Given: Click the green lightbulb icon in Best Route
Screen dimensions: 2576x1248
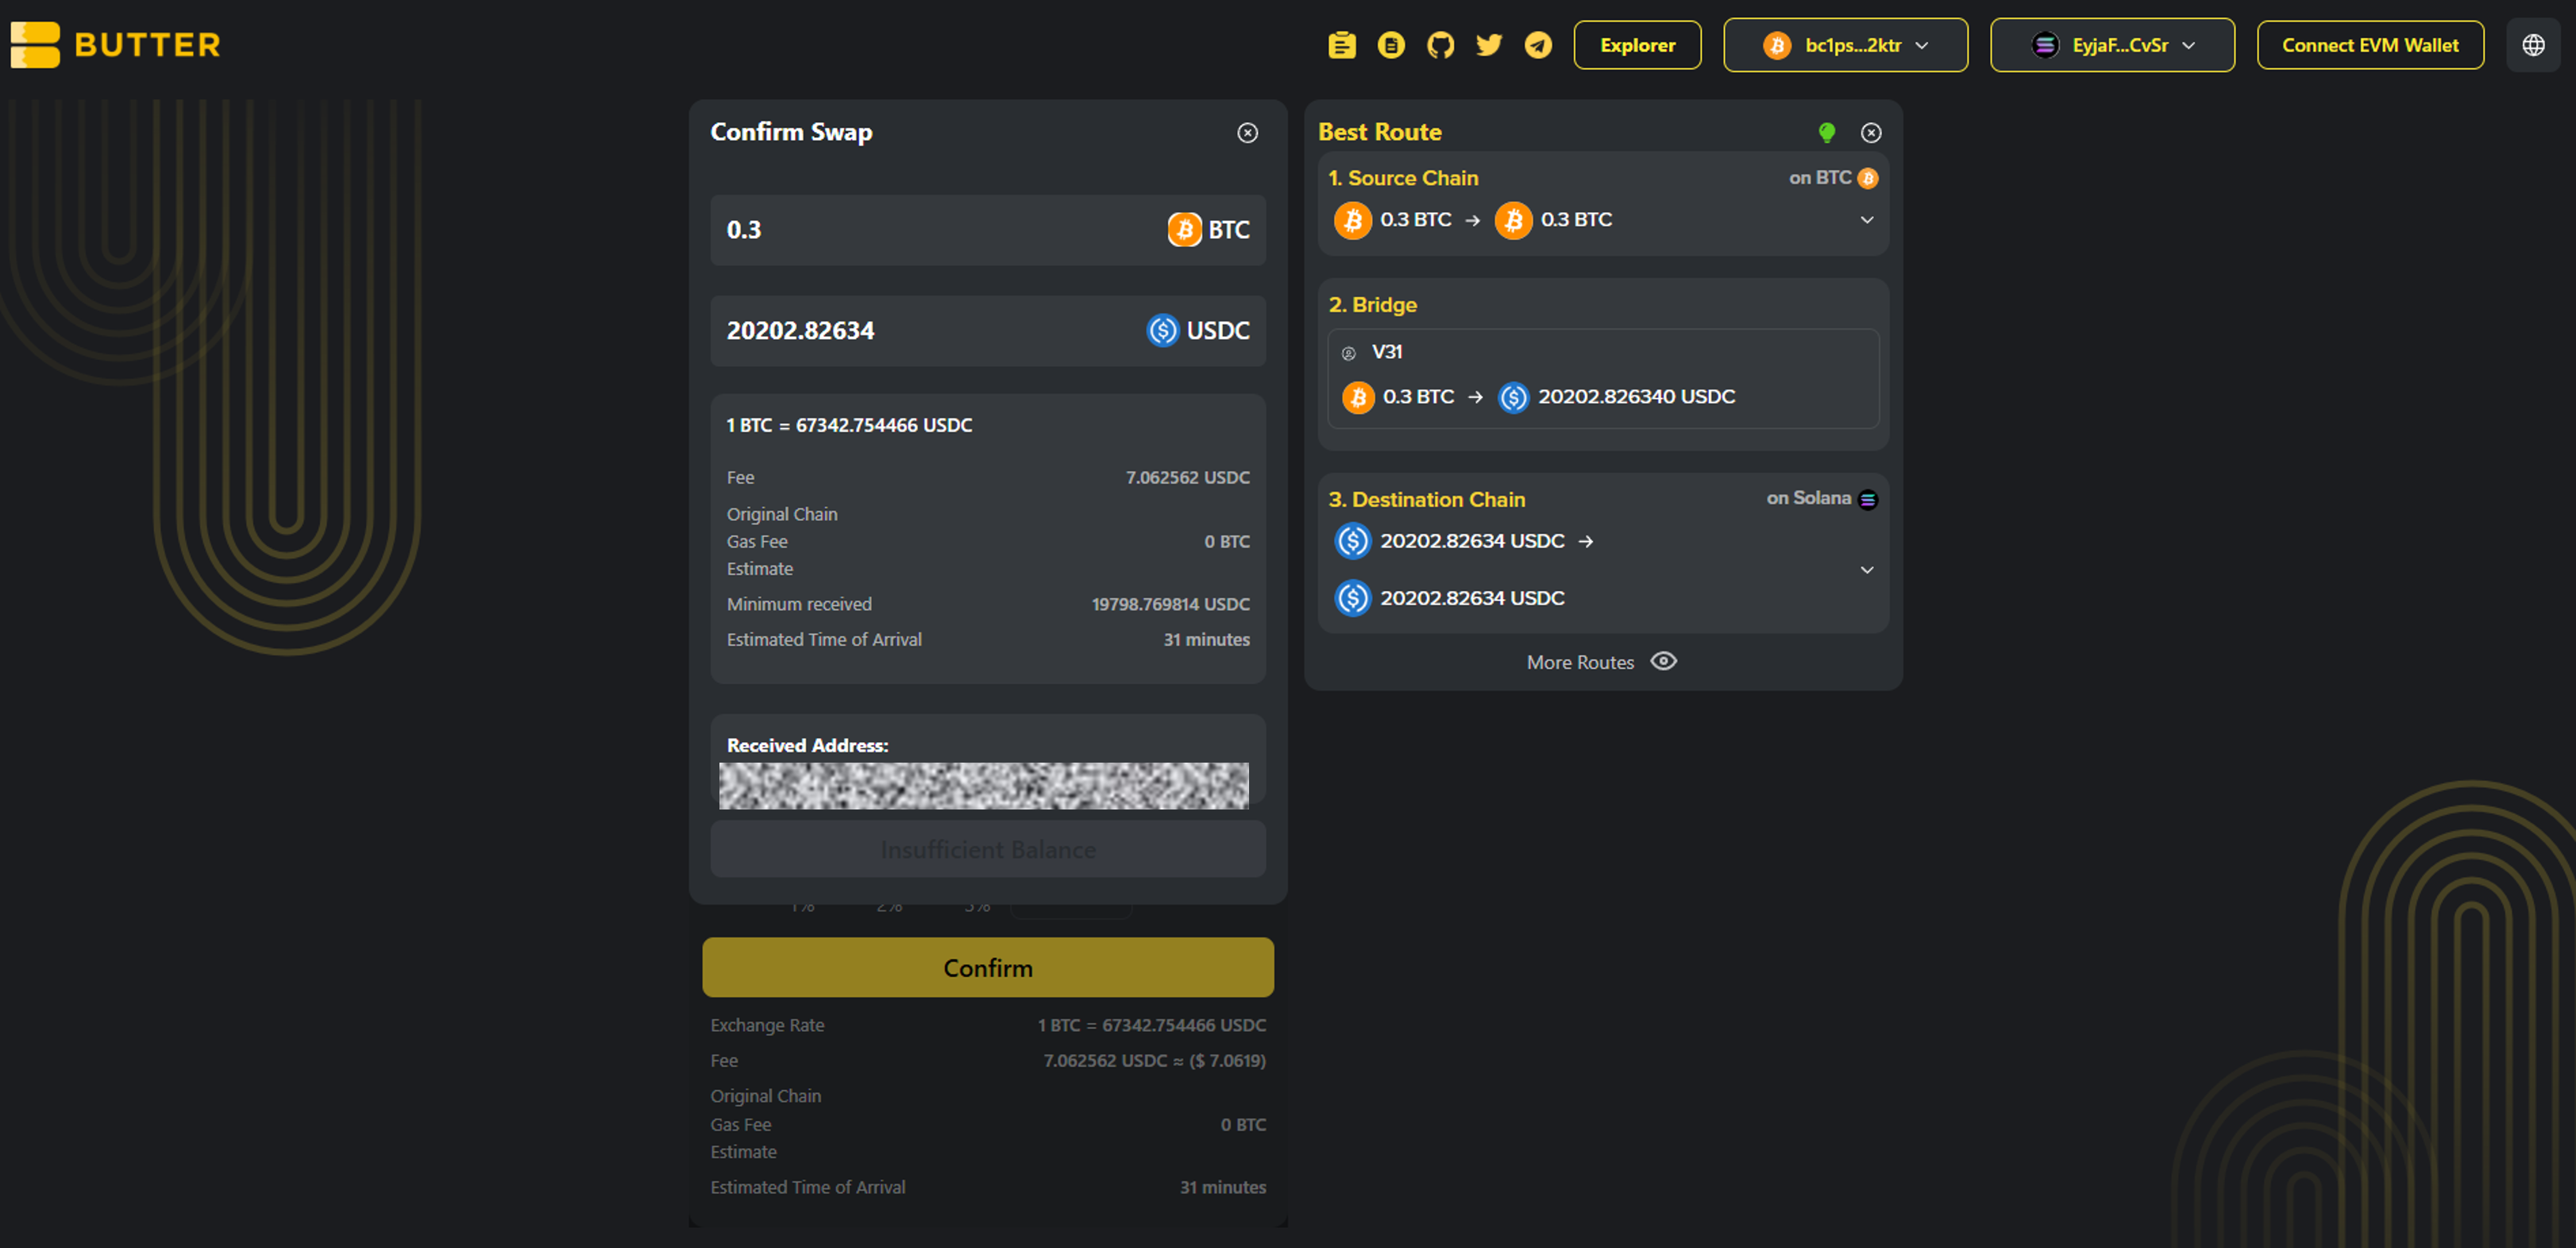Looking at the screenshot, I should pyautogui.click(x=1827, y=132).
